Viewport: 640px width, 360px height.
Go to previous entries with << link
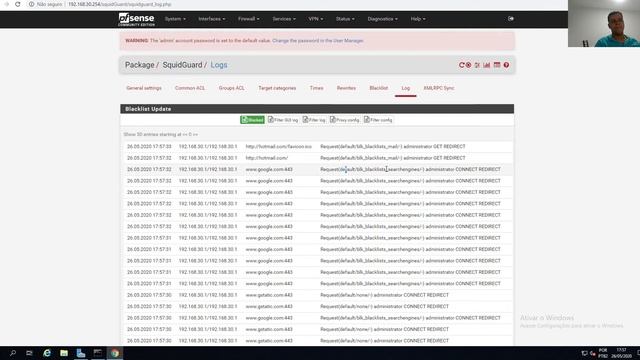[x=184, y=134]
